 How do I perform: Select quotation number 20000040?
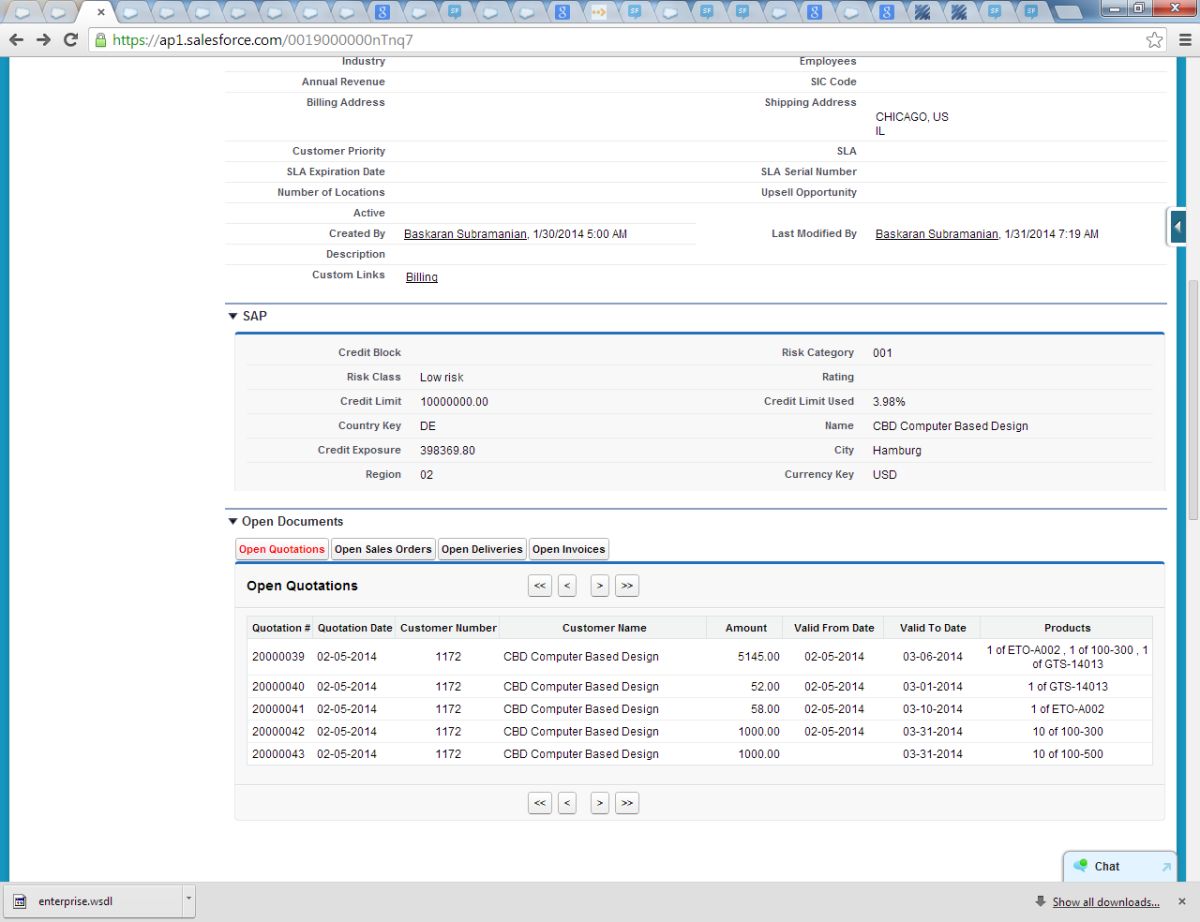pyautogui.click(x=278, y=687)
